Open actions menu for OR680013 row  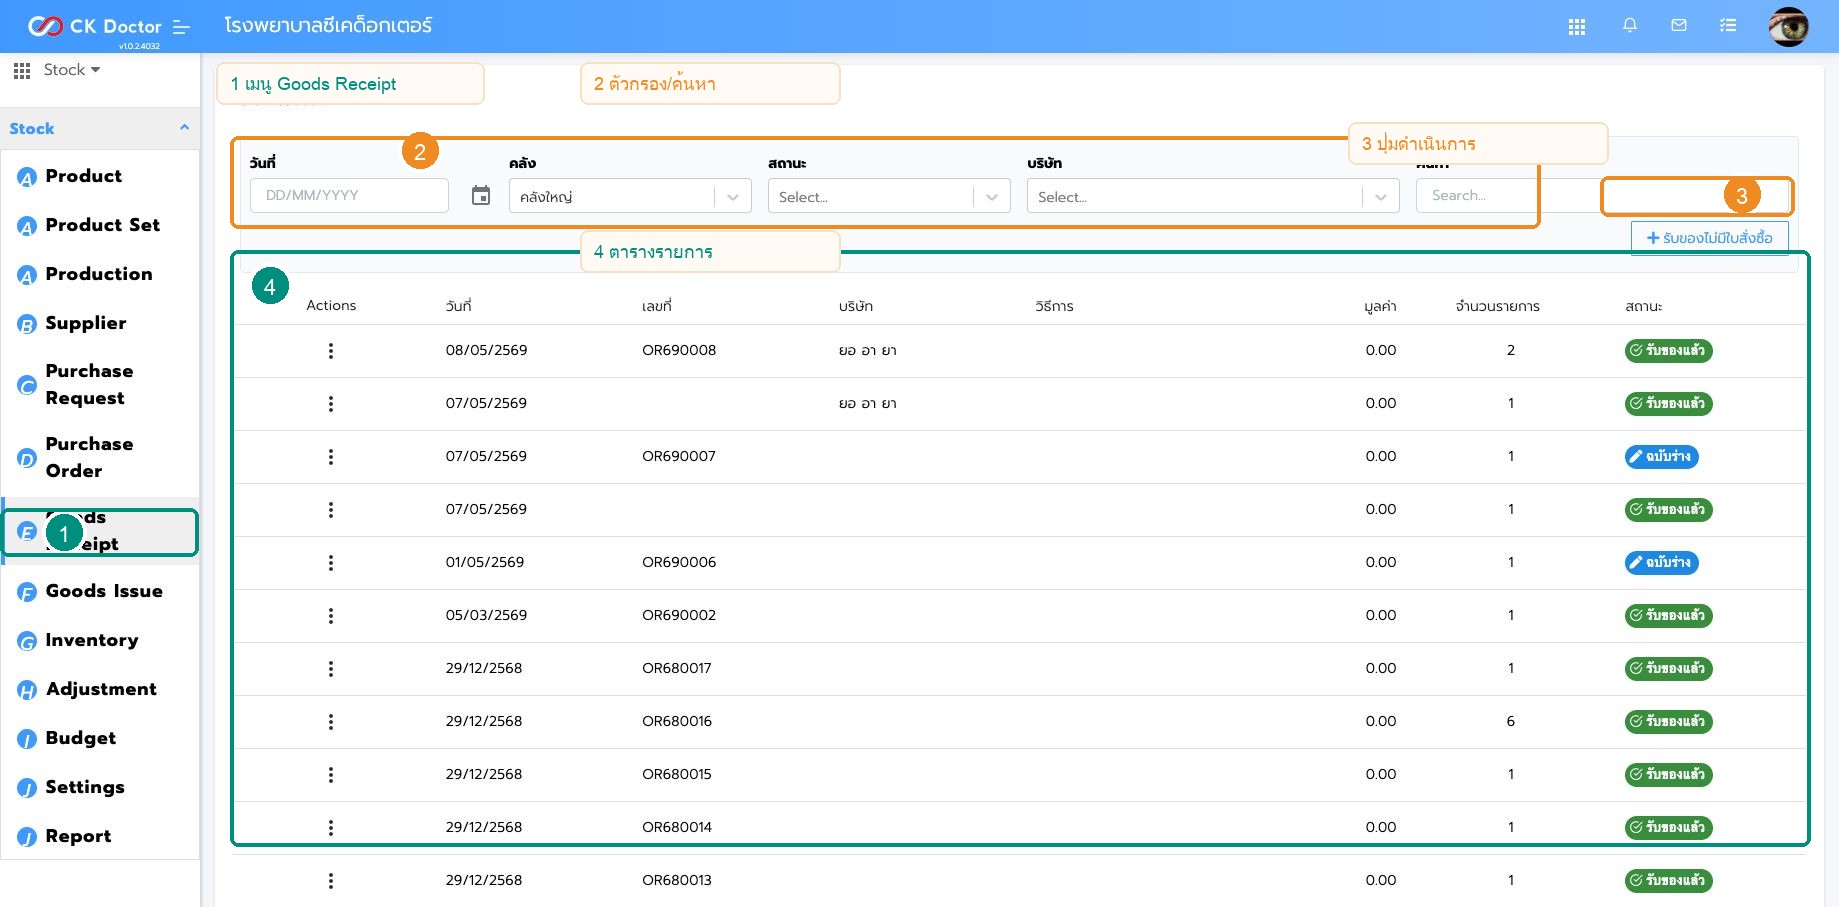click(x=331, y=881)
